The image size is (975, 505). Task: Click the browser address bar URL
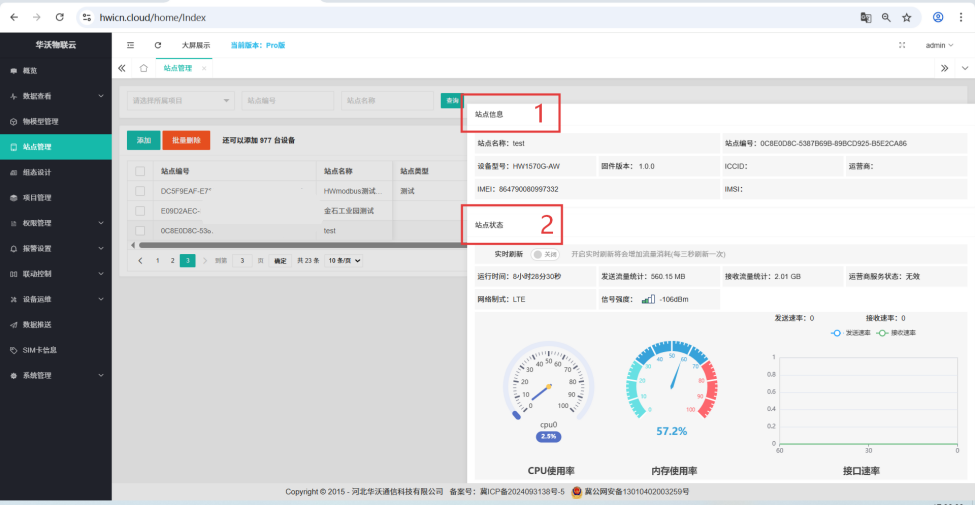[153, 17]
